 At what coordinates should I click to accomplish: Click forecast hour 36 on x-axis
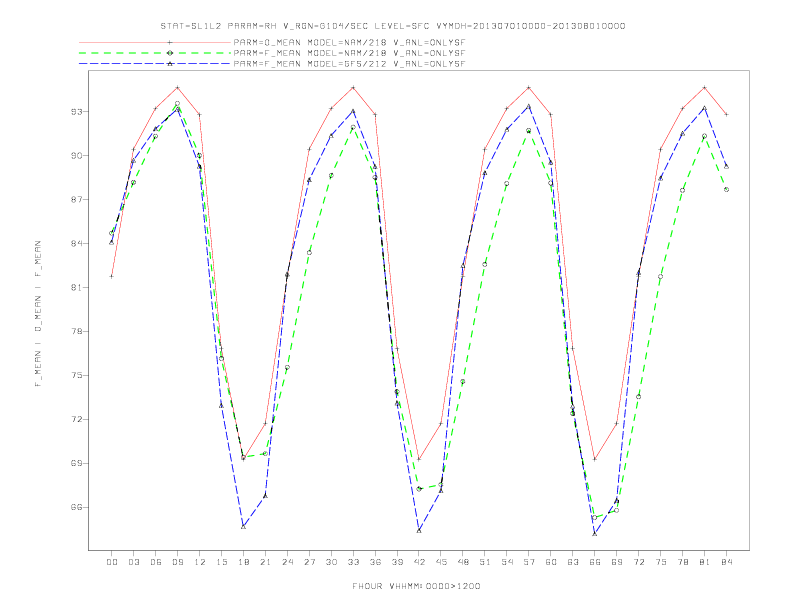(x=375, y=562)
